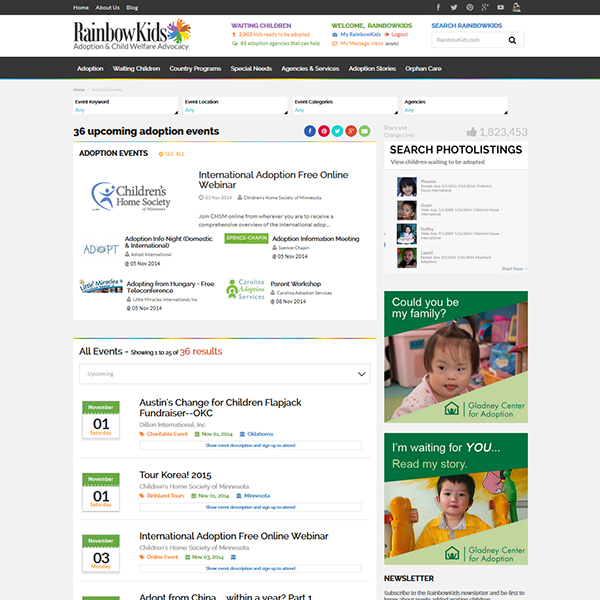Open the Waiting Children menu

tap(136, 68)
